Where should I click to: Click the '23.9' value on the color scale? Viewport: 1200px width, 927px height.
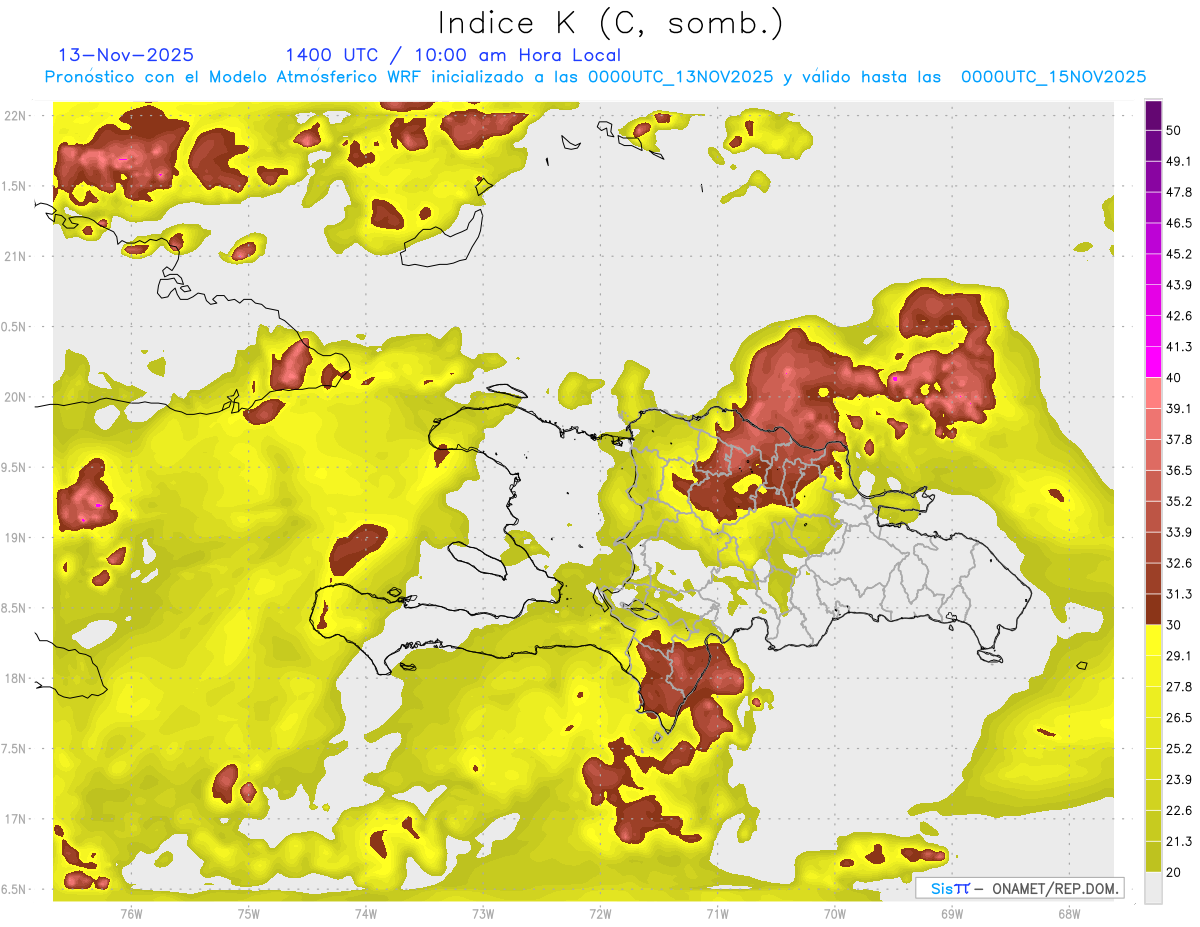(x=1178, y=780)
